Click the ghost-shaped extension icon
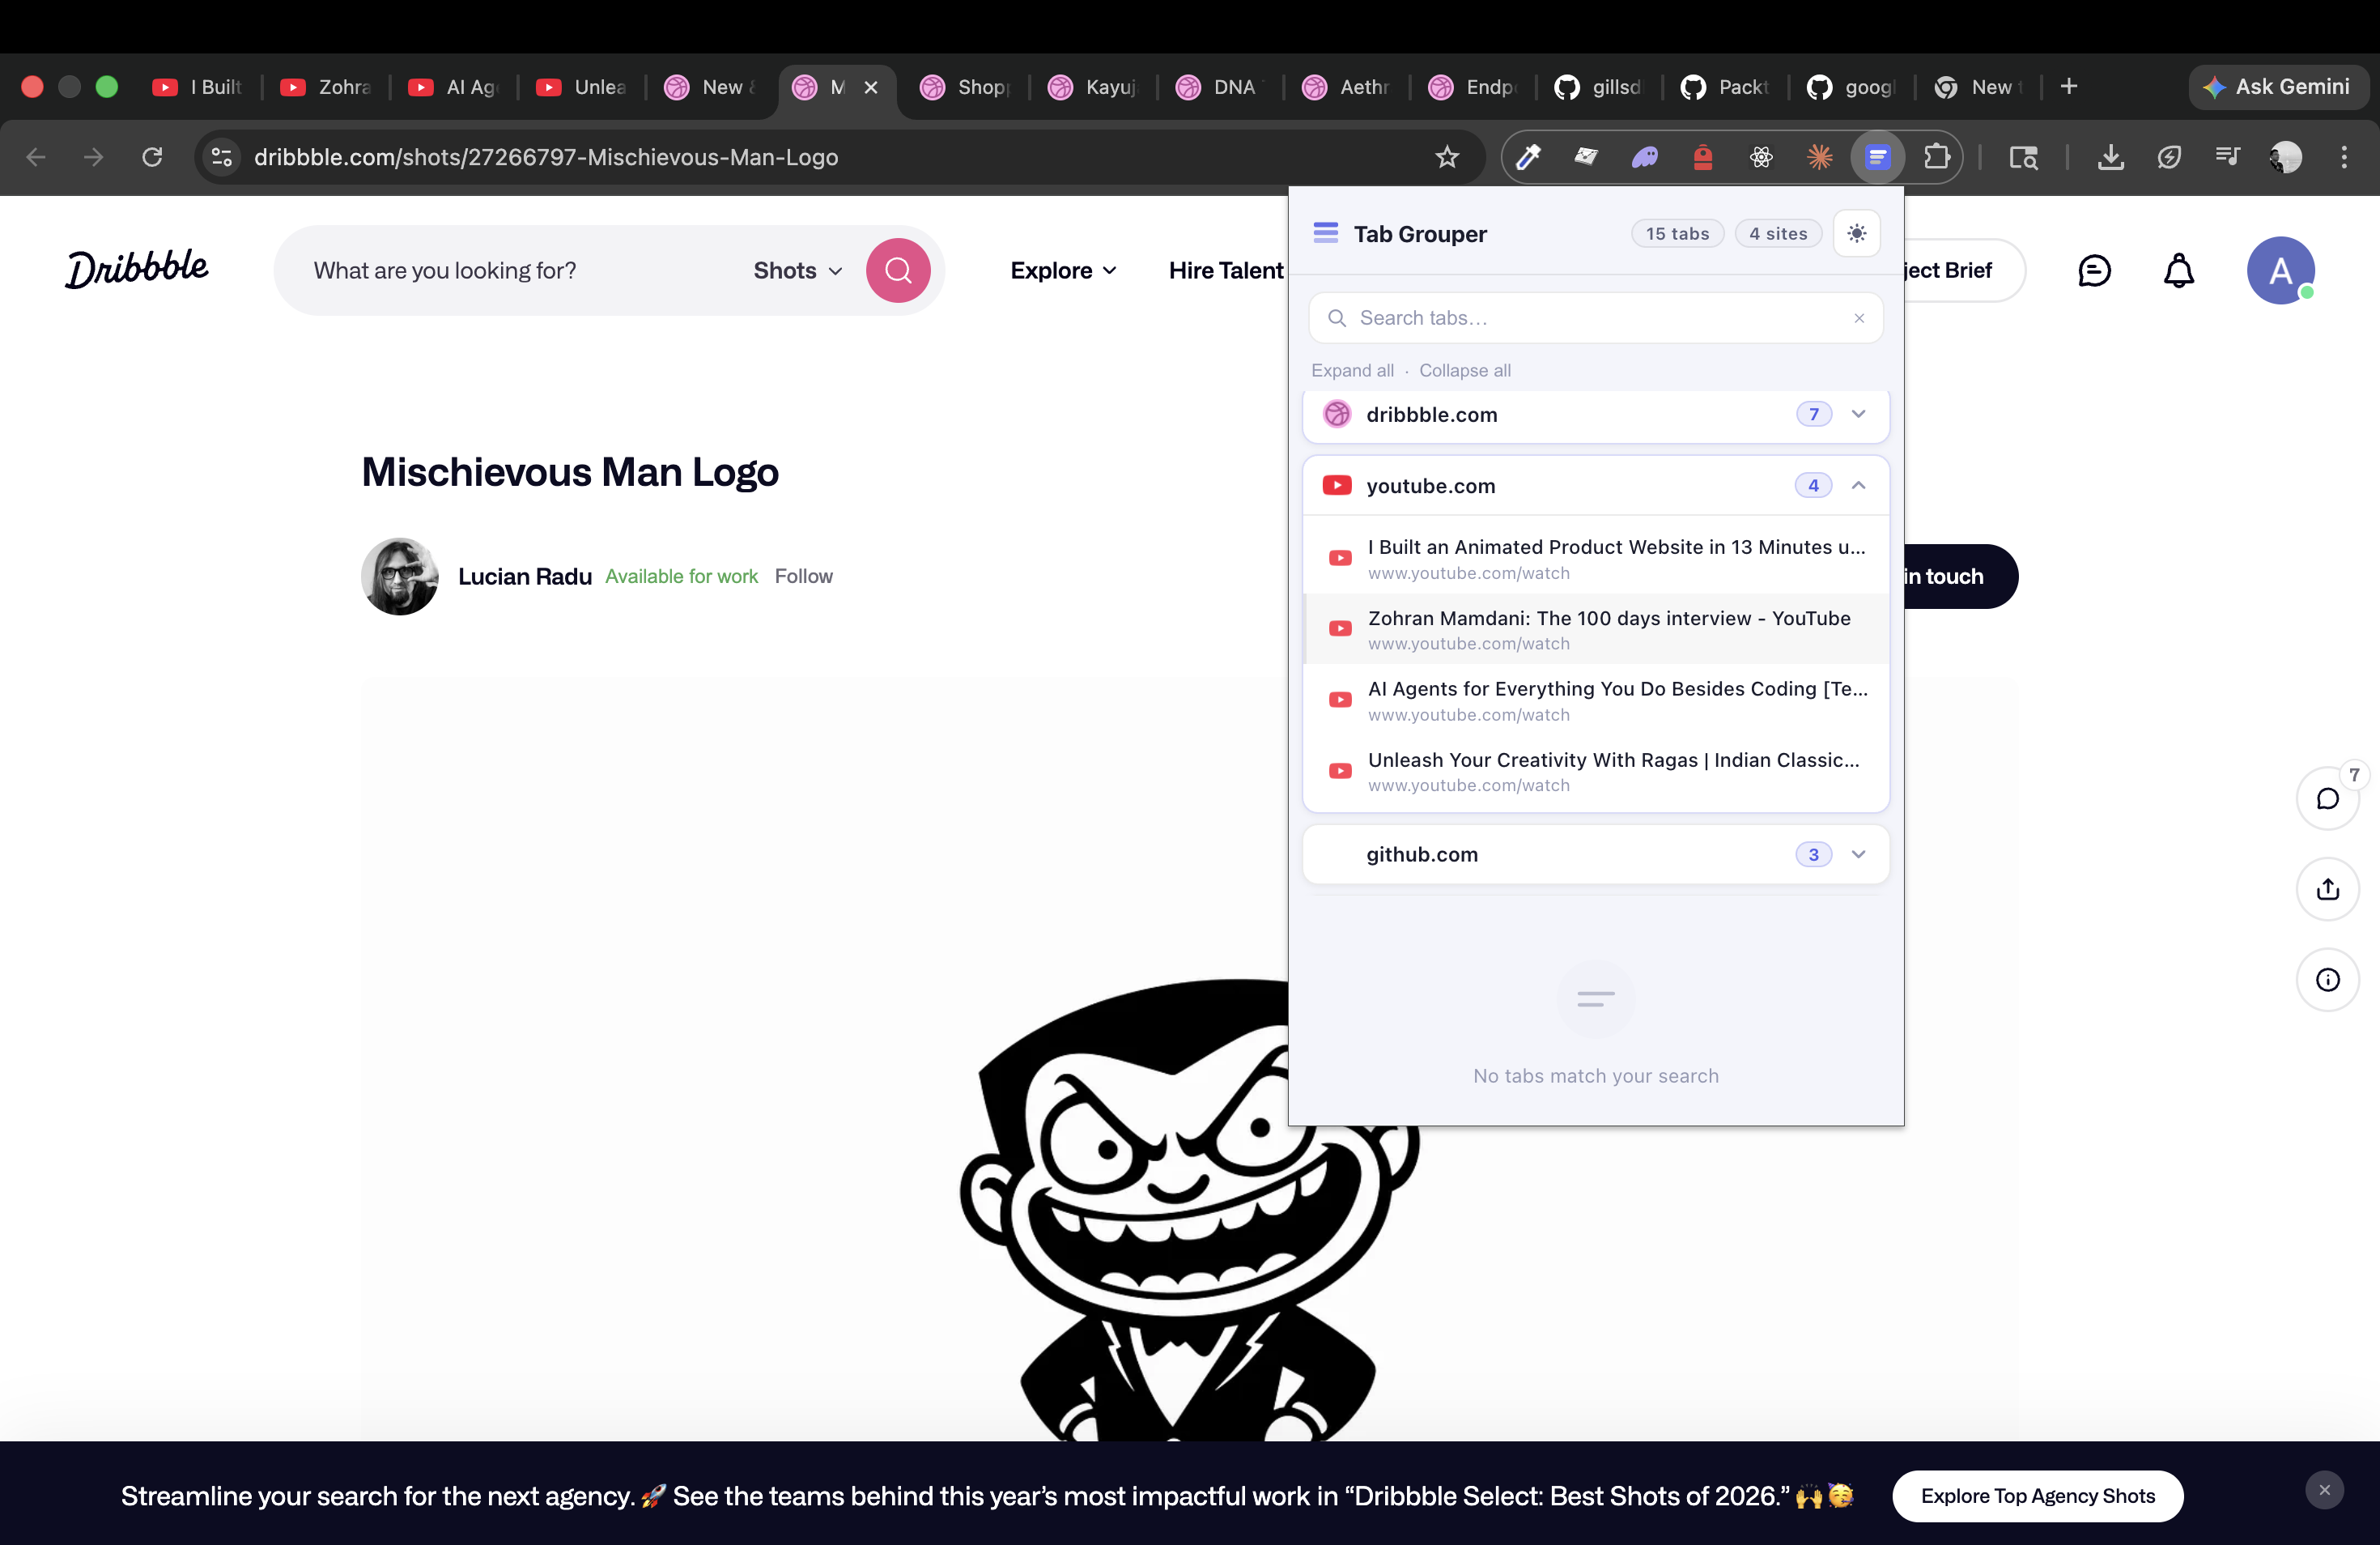This screenshot has width=2380, height=1545. coord(1645,157)
